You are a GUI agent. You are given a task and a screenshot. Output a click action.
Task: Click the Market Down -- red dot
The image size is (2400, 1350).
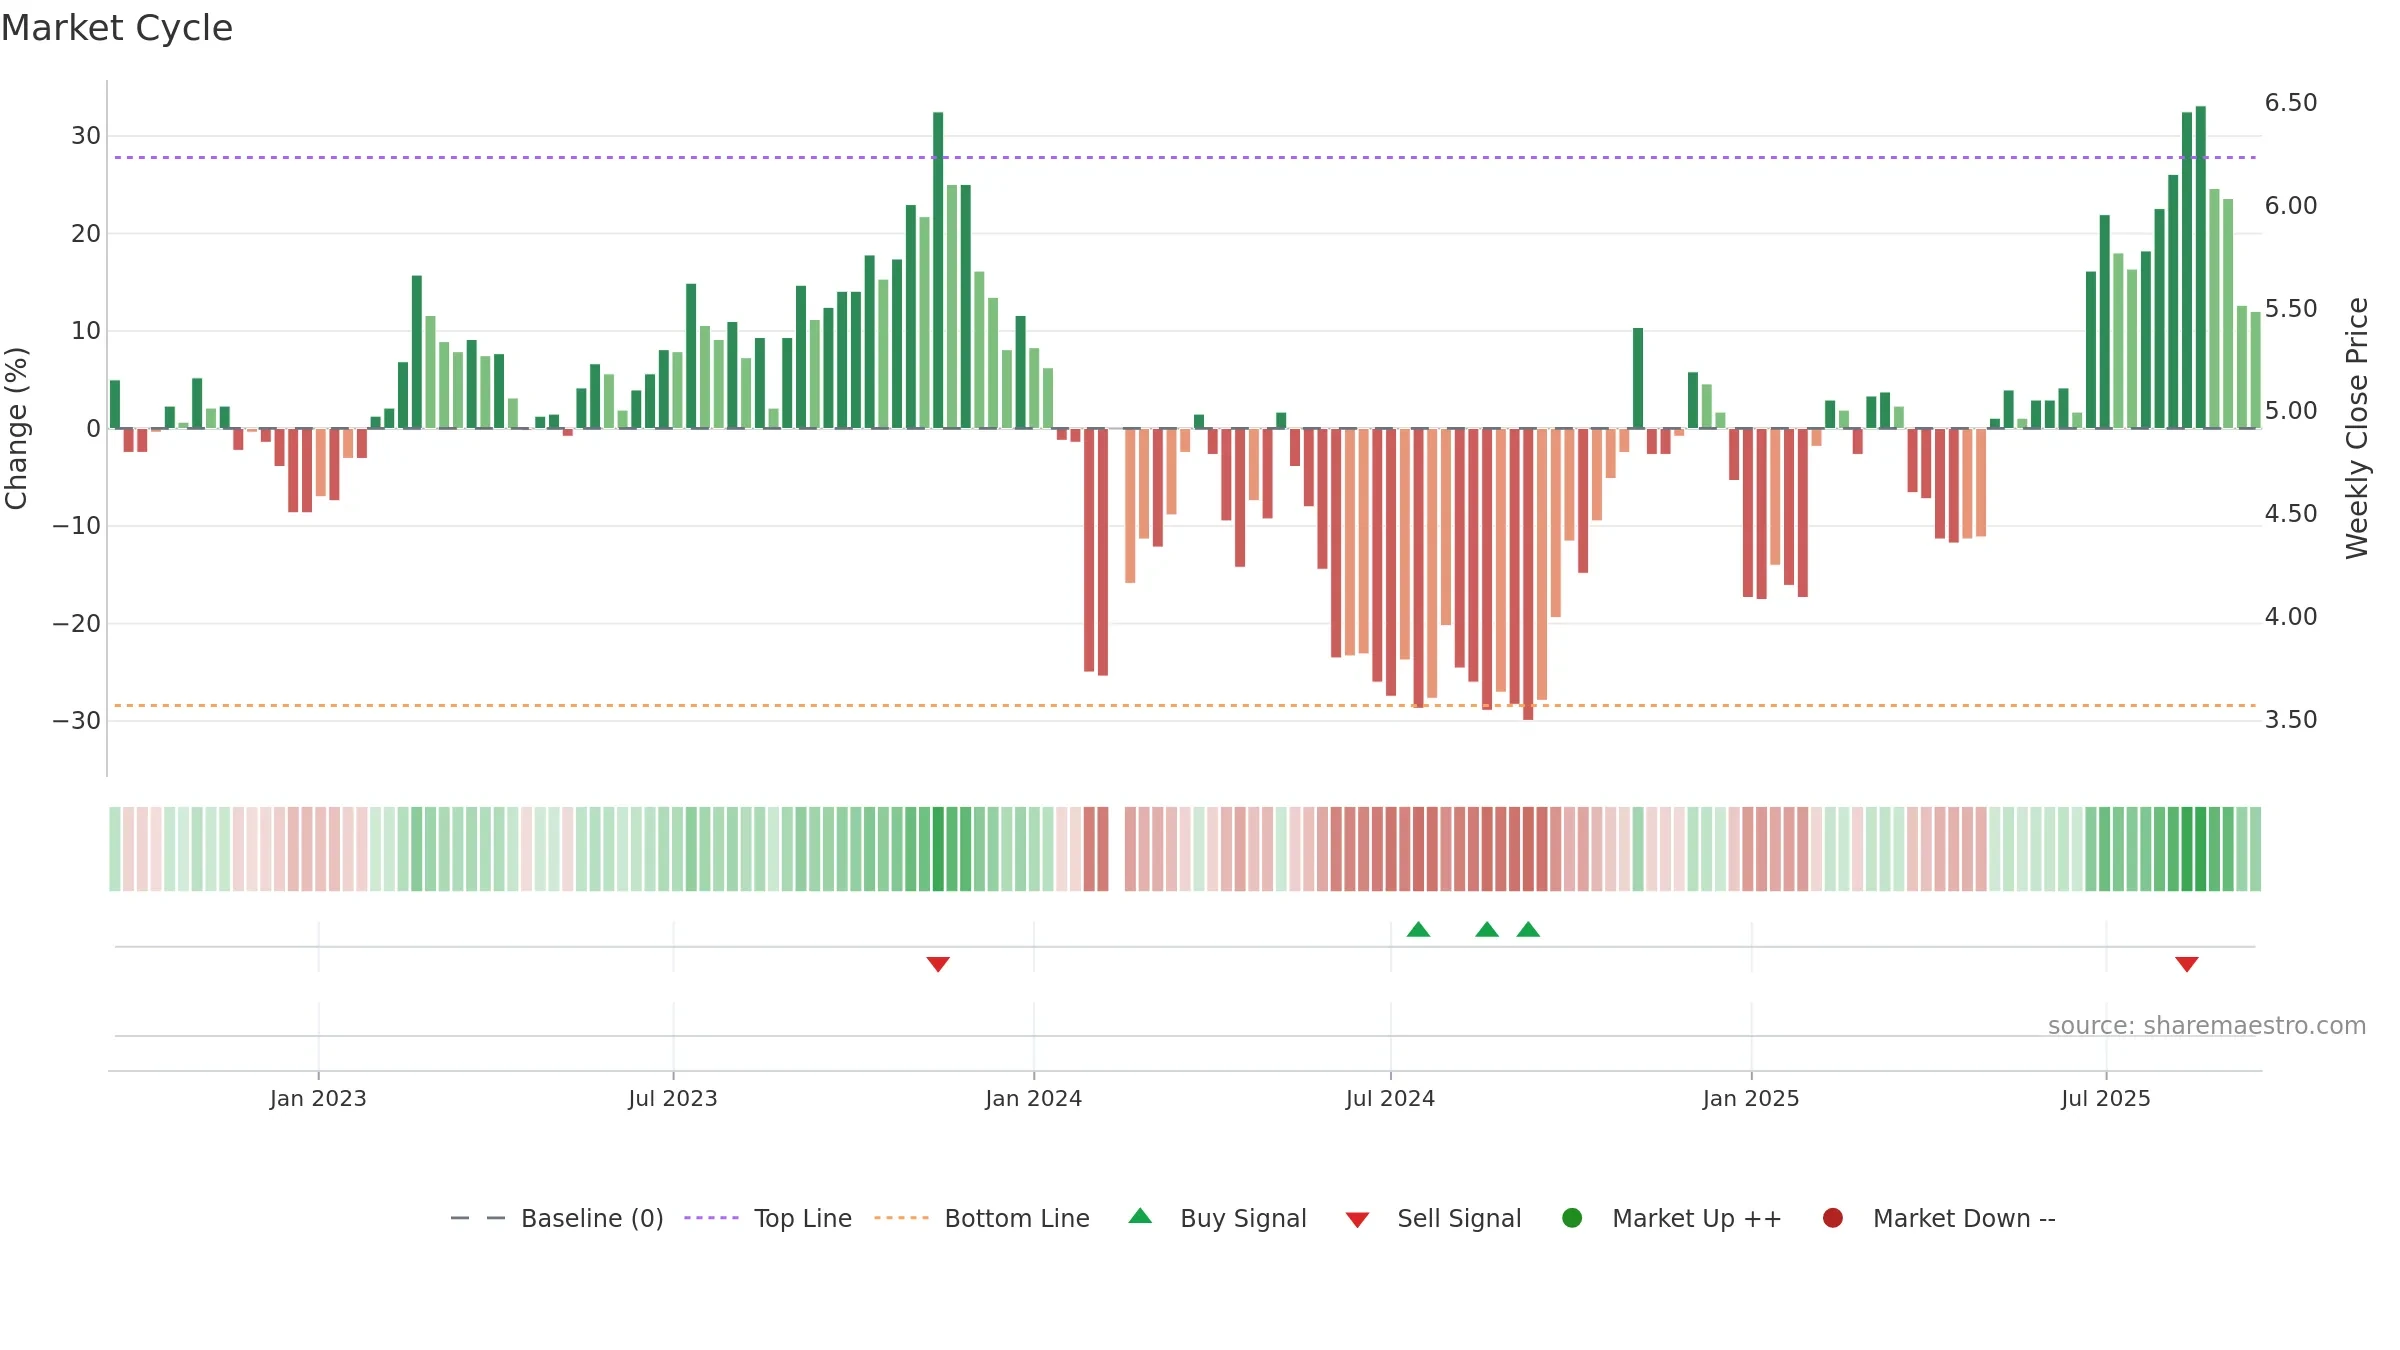pyautogui.click(x=1833, y=1218)
